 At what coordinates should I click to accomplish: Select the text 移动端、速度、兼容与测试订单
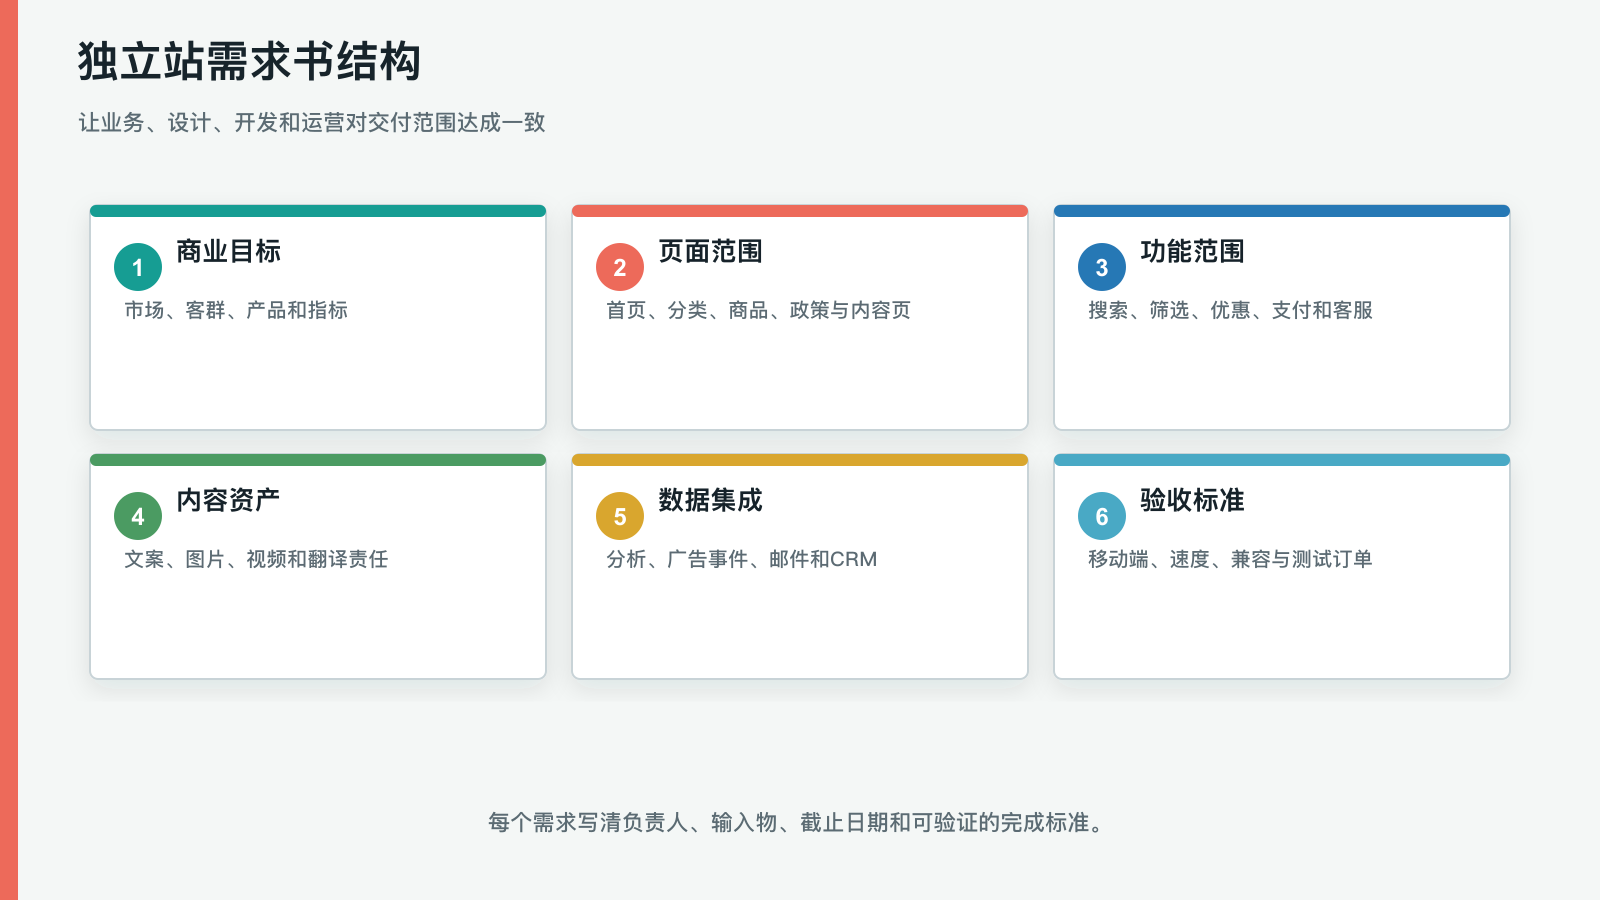click(1231, 559)
